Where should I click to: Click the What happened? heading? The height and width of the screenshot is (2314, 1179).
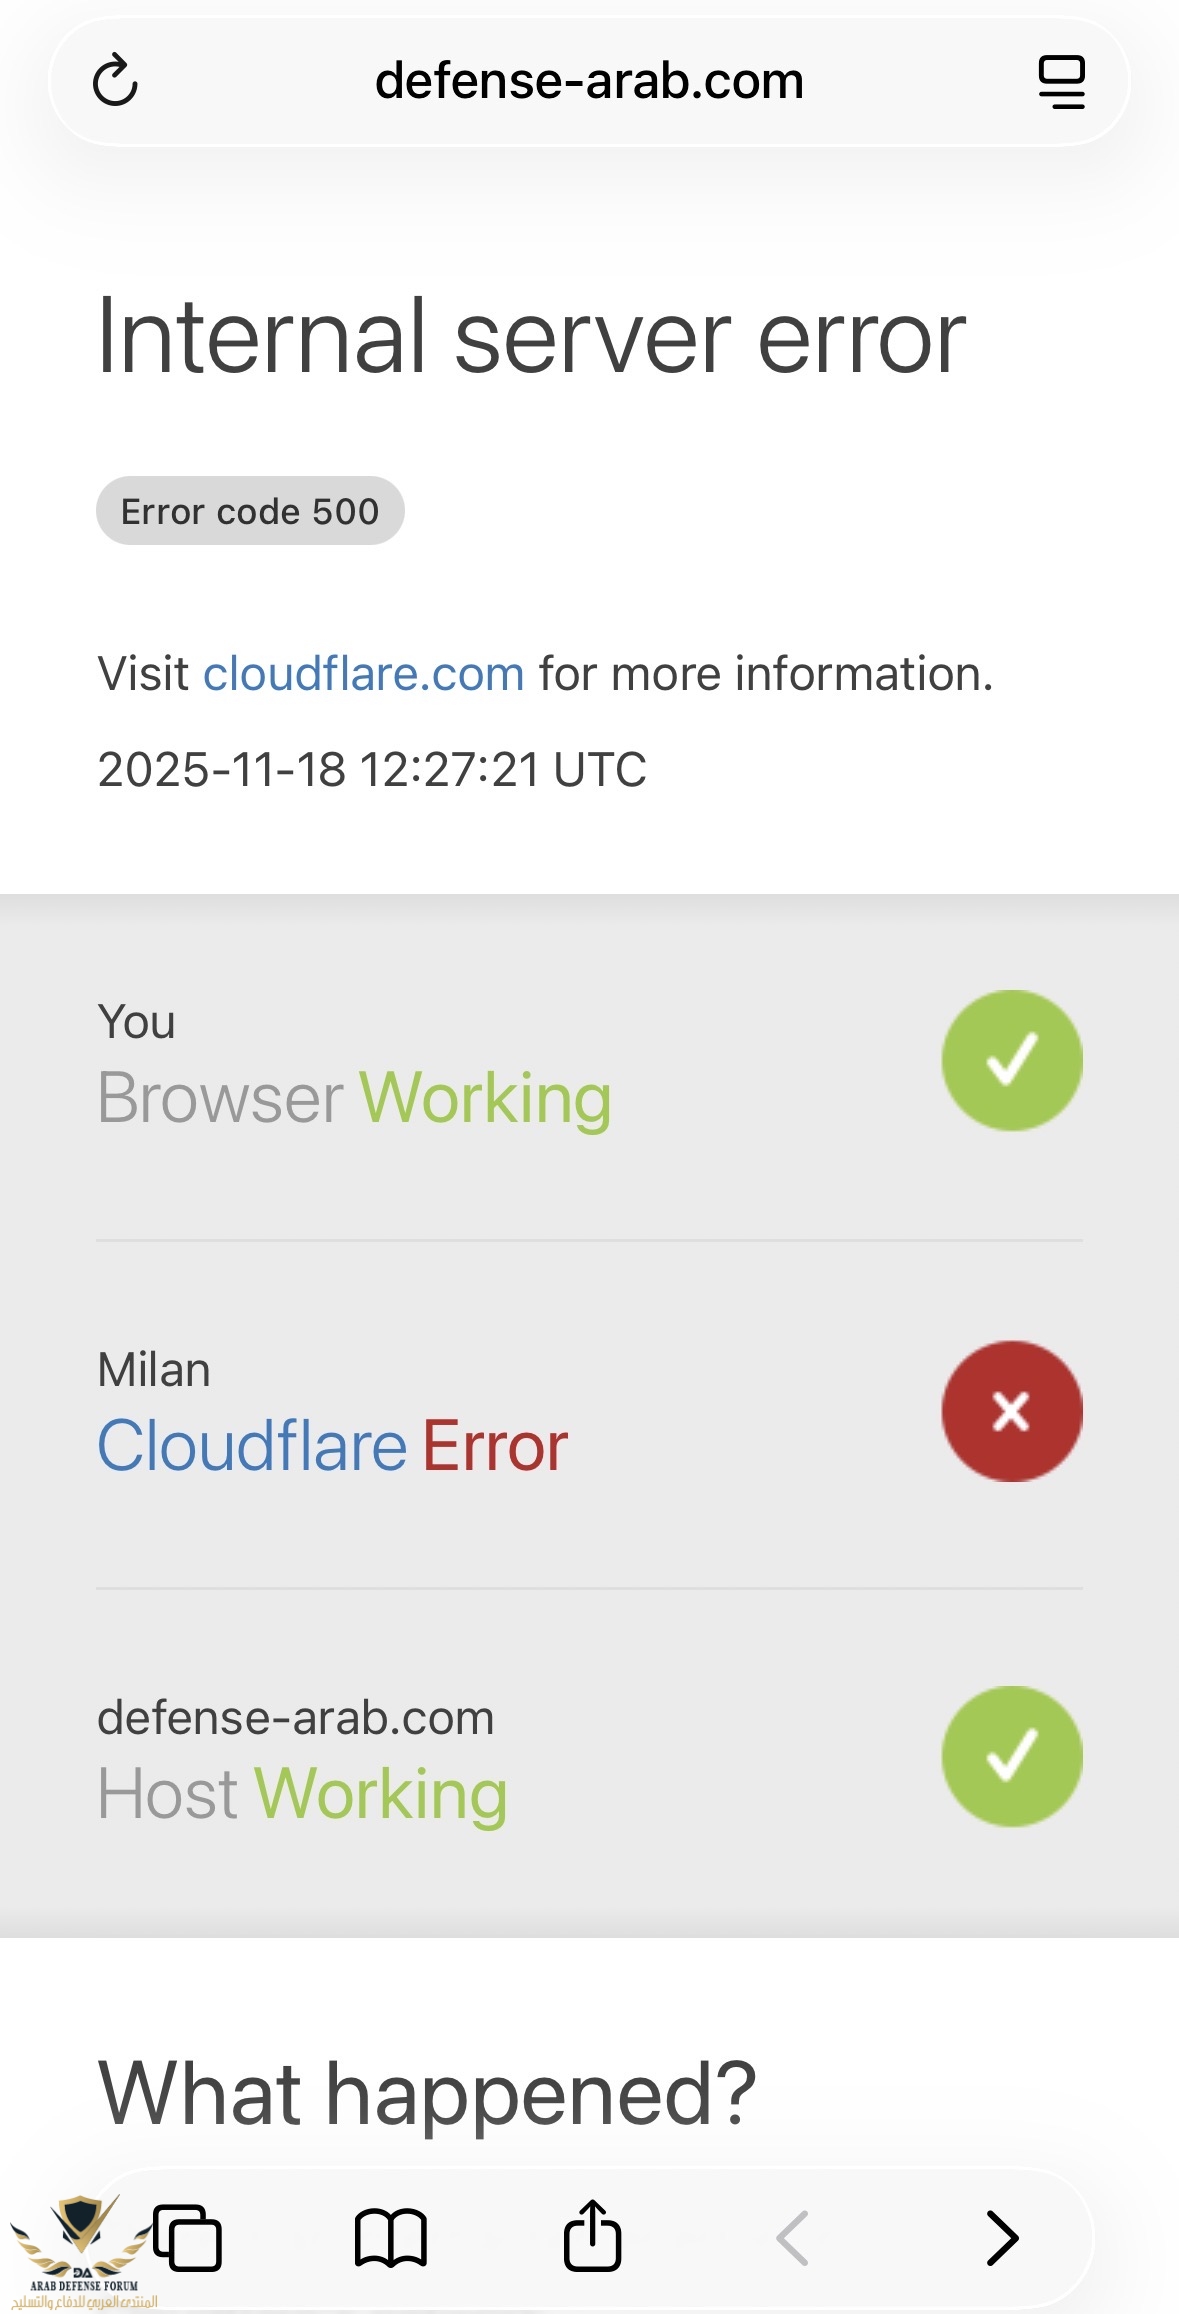(x=427, y=2094)
